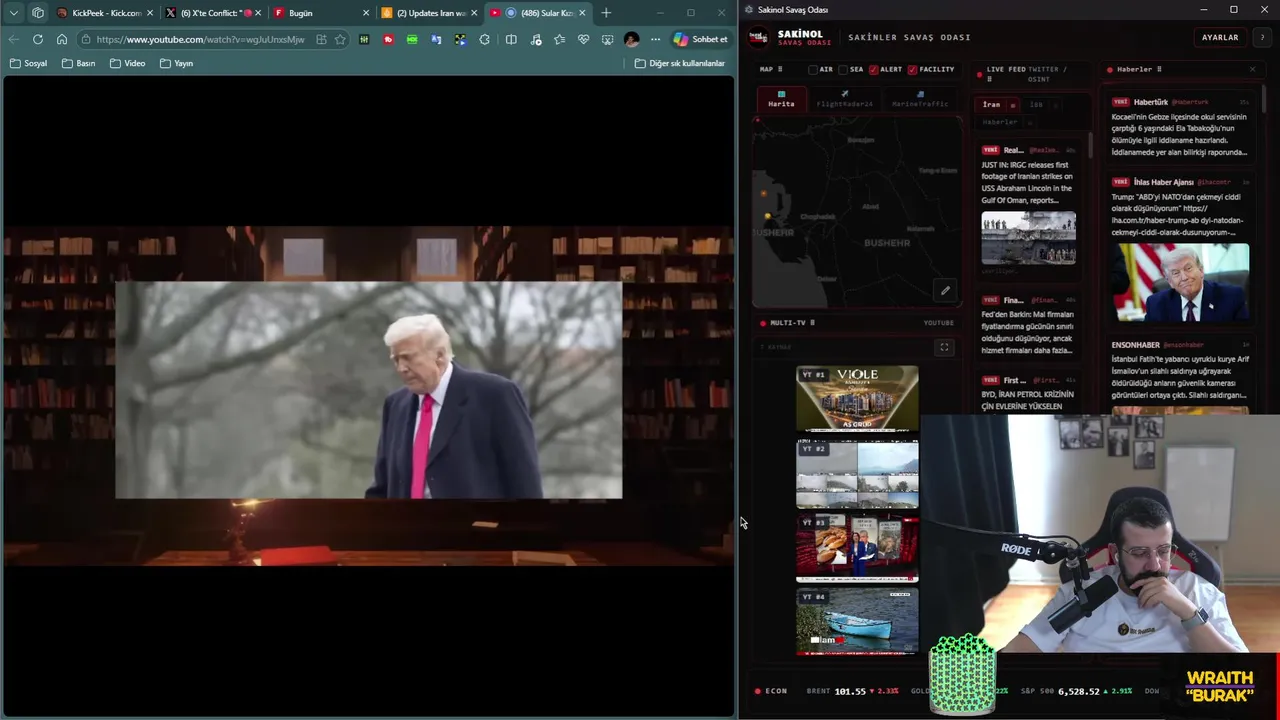The width and height of the screenshot is (1280, 720).
Task: Open AYARLAR settings button
Action: 1220,37
